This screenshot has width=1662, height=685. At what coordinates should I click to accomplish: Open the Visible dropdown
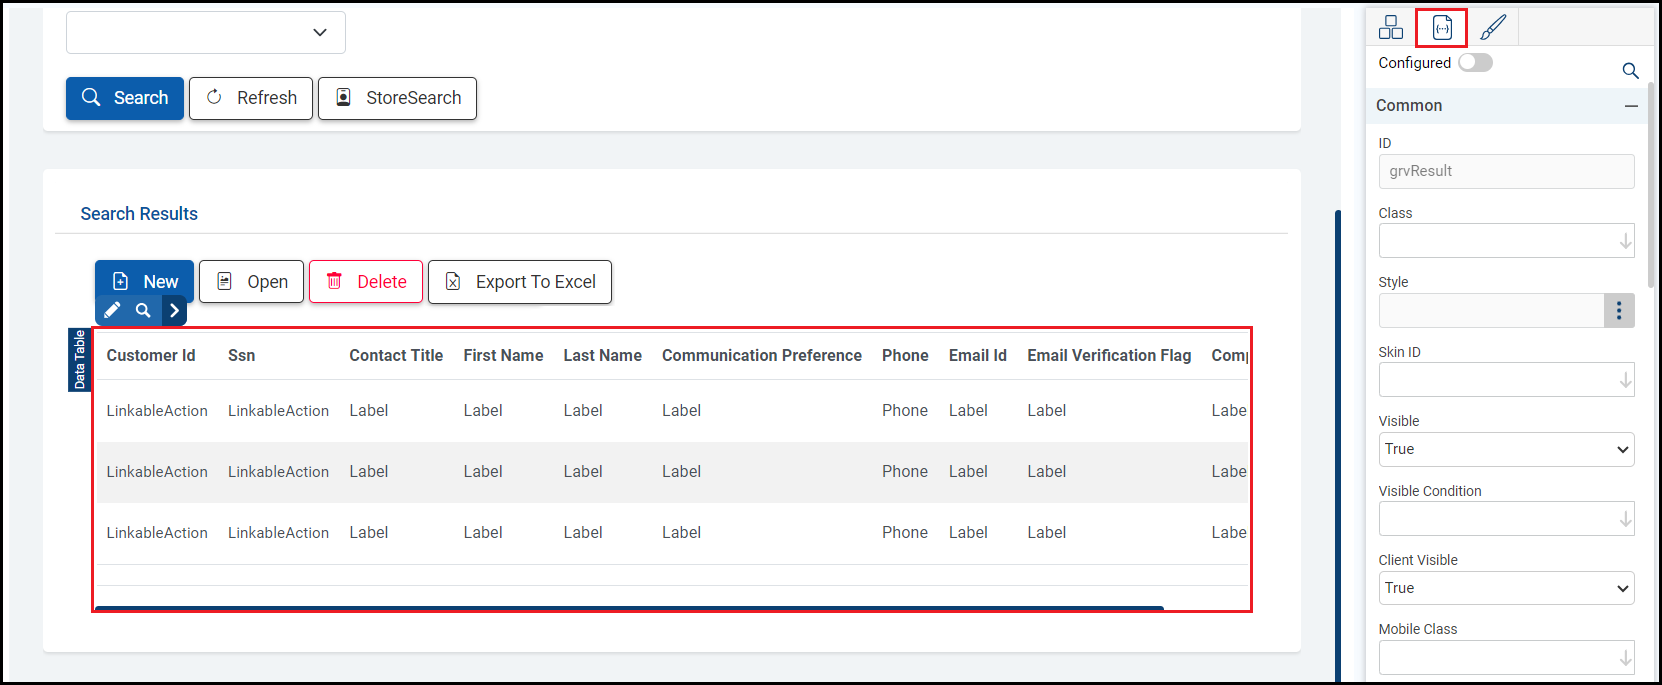click(1506, 449)
